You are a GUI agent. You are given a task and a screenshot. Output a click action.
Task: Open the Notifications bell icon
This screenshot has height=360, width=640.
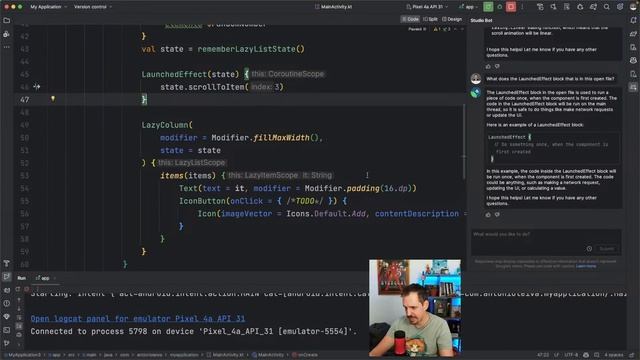[x=633, y=20]
